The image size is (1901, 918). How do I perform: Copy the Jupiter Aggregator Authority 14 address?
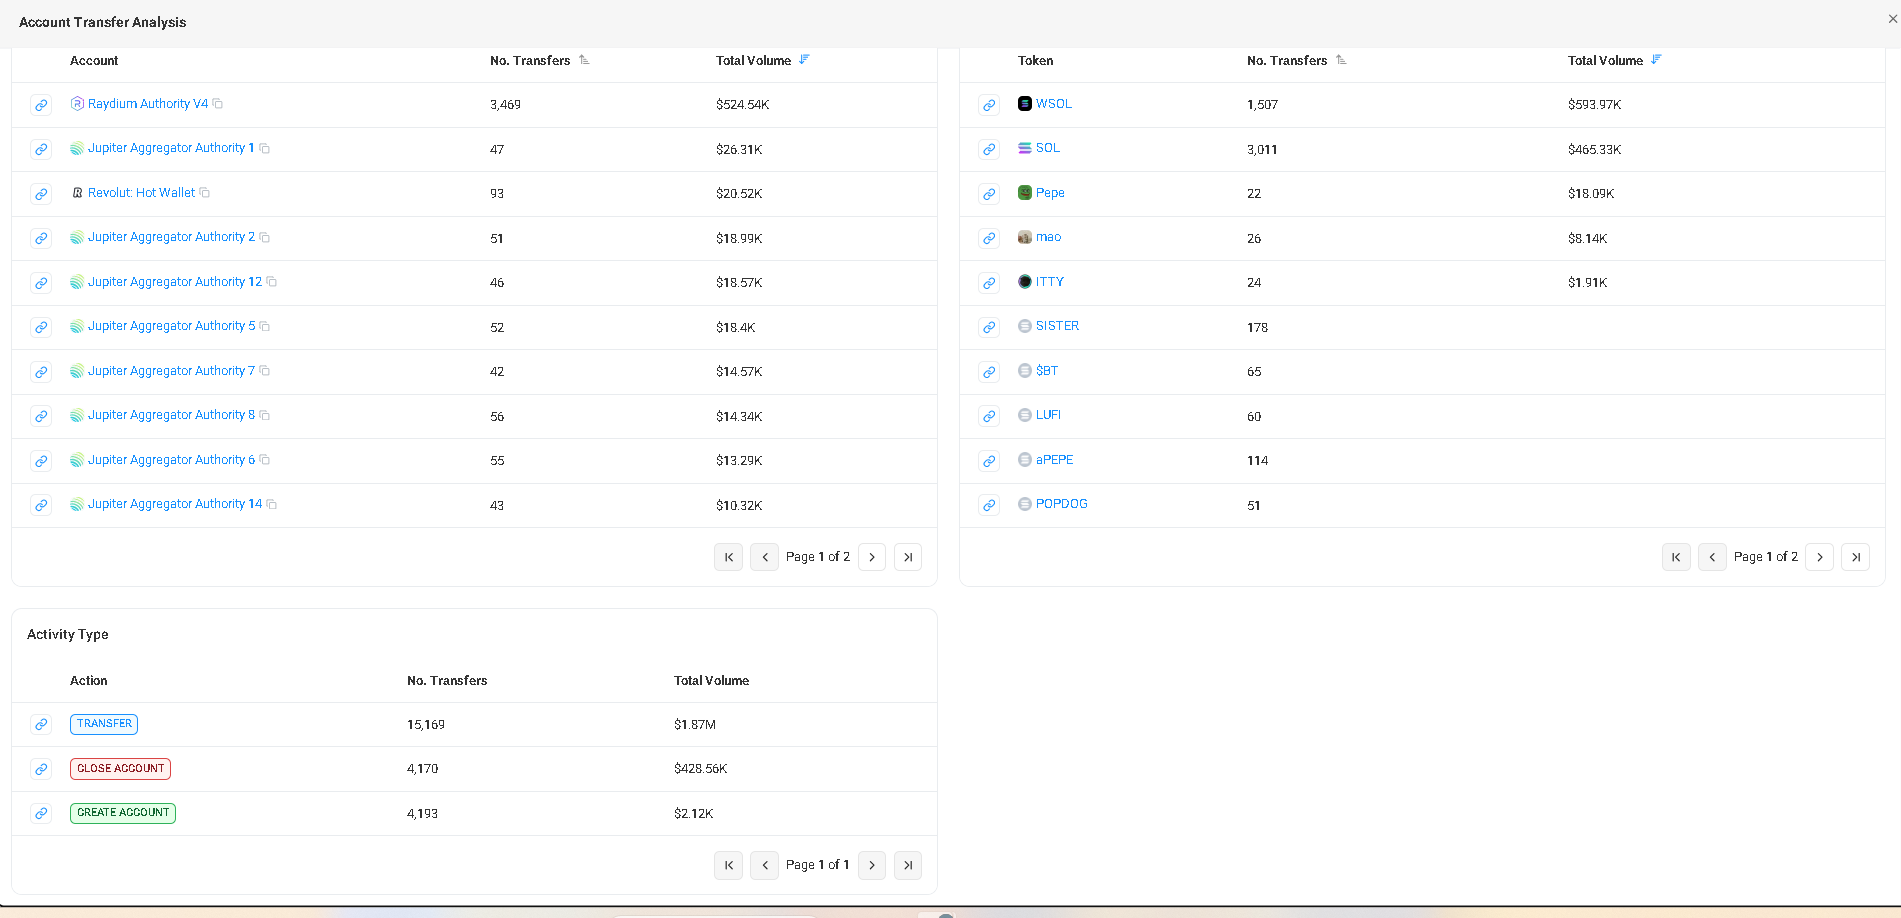click(x=272, y=504)
